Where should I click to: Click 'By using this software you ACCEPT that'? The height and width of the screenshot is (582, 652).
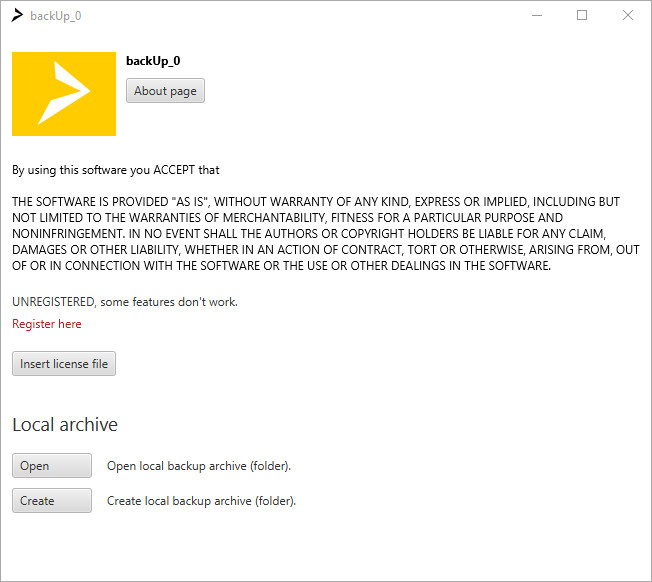[x=116, y=170]
